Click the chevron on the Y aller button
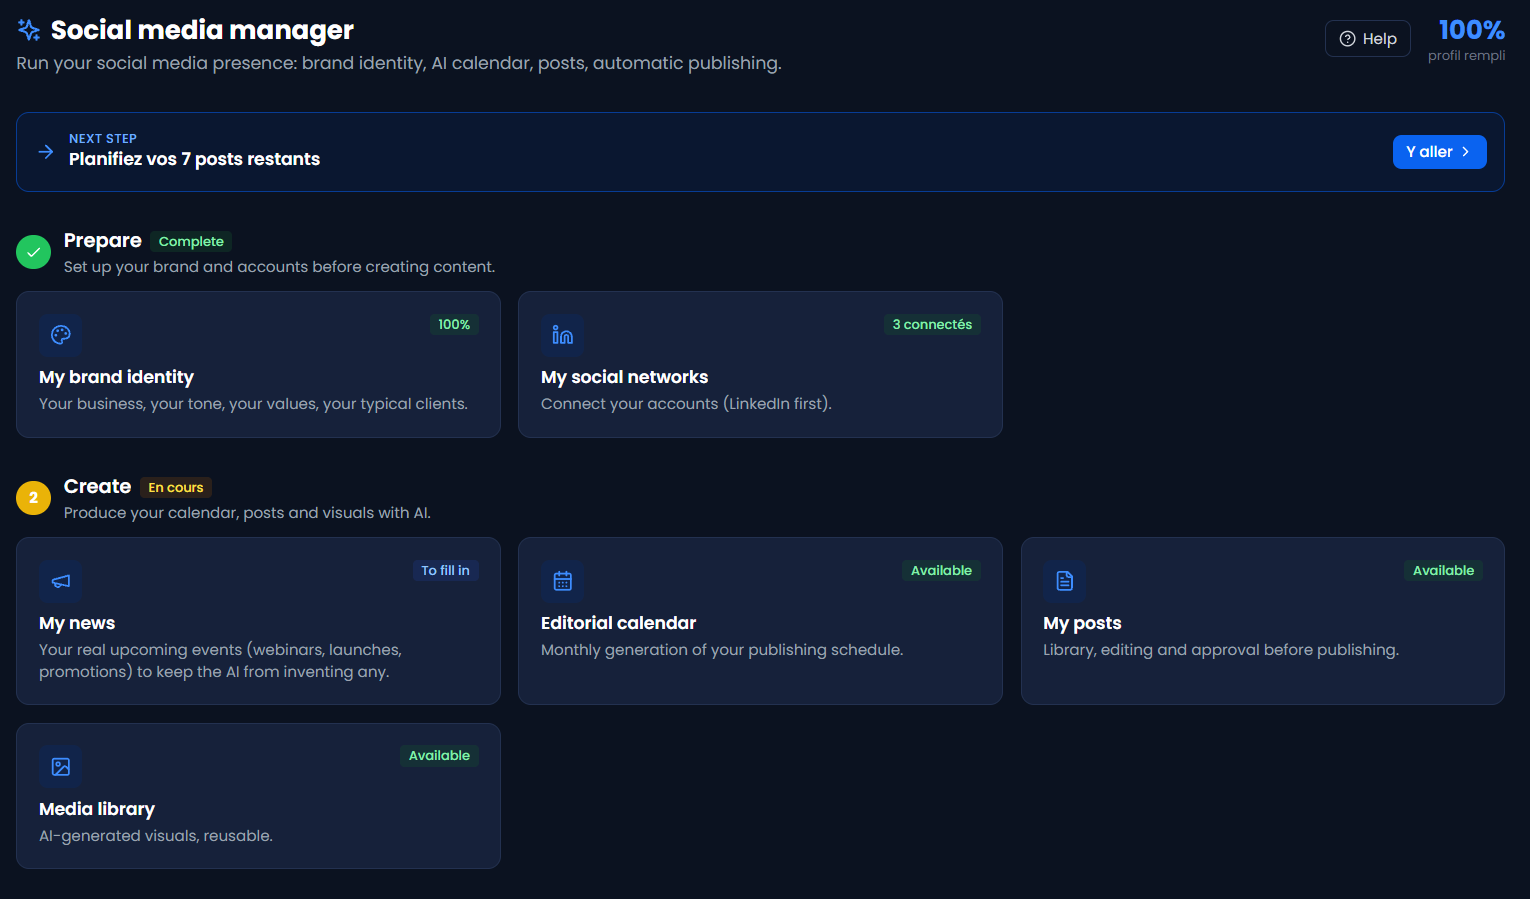1530x899 pixels. [1466, 152]
